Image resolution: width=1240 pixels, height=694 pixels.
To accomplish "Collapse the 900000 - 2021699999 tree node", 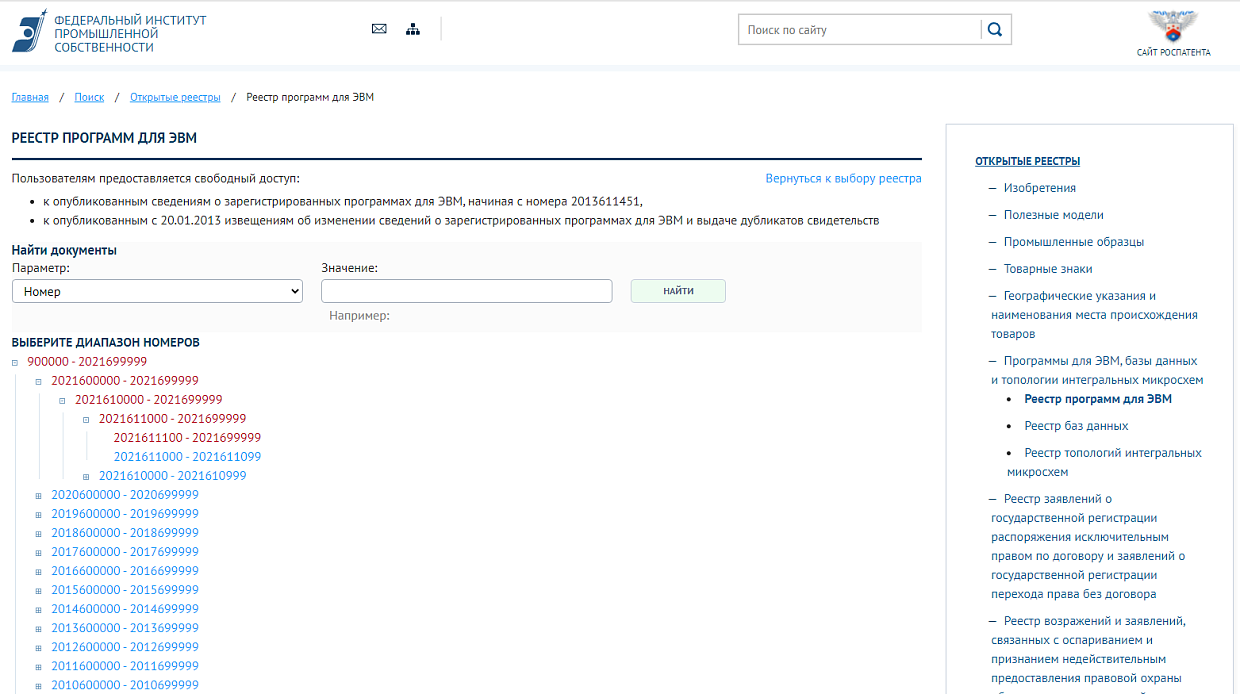I will tap(15, 363).
